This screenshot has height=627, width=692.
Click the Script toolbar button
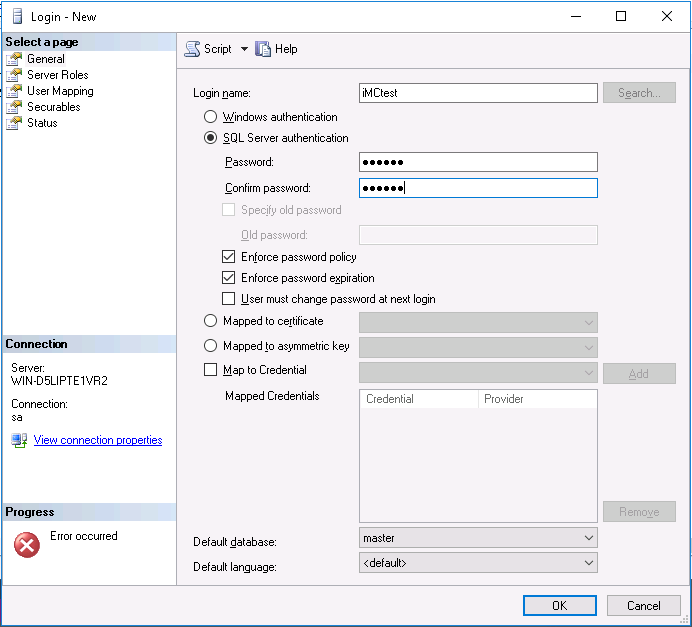(x=208, y=49)
